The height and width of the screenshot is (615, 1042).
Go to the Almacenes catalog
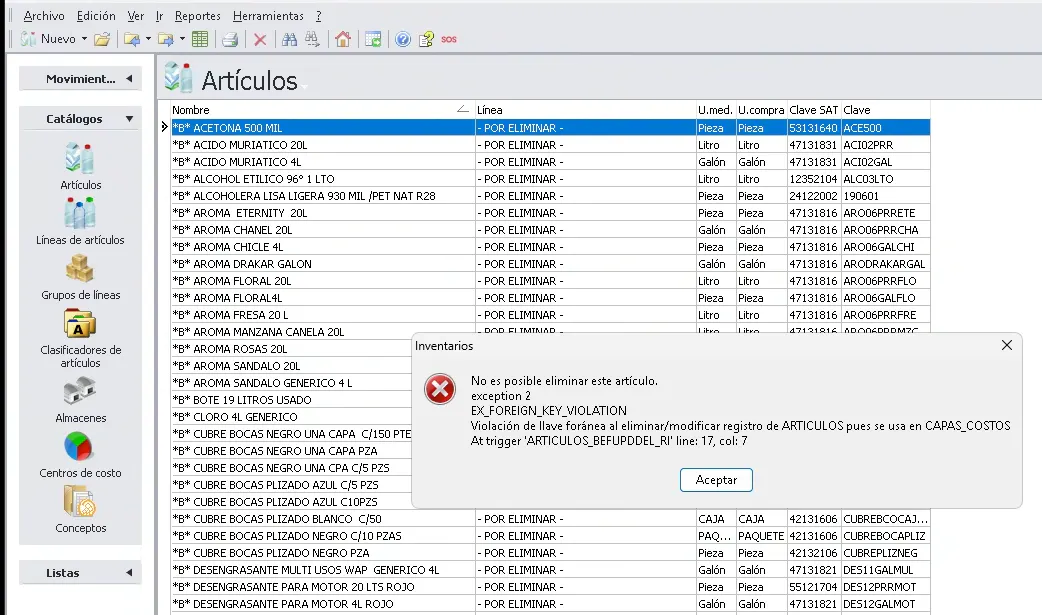click(x=80, y=392)
